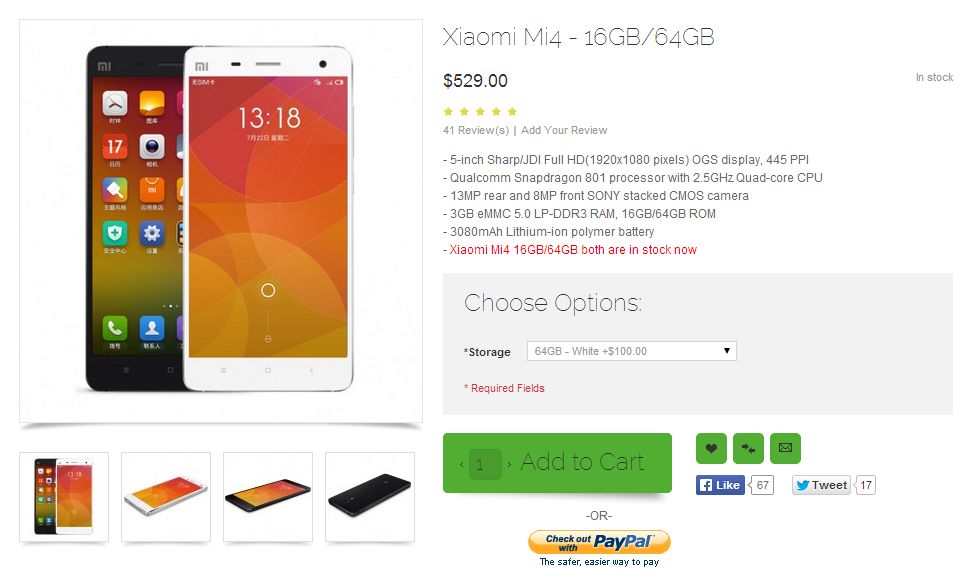967x582 pixels.
Task: Click the compare arrows icon button
Action: pos(748,448)
